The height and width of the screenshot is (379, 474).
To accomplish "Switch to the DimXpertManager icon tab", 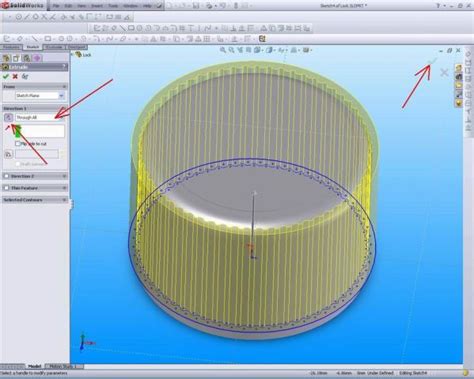I will click(37, 58).
